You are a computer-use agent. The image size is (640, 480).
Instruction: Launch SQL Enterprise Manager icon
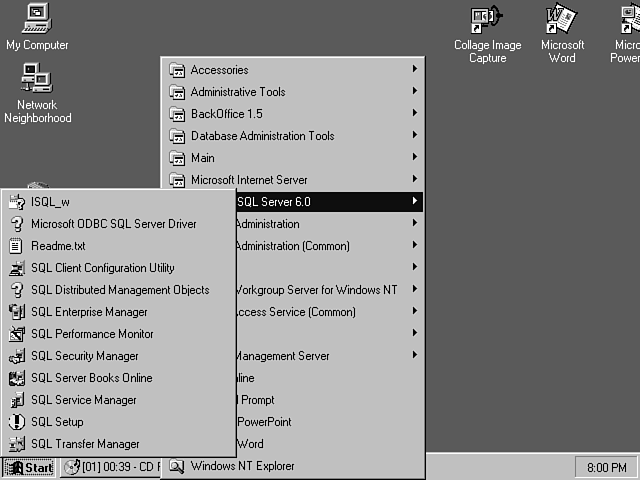16,312
